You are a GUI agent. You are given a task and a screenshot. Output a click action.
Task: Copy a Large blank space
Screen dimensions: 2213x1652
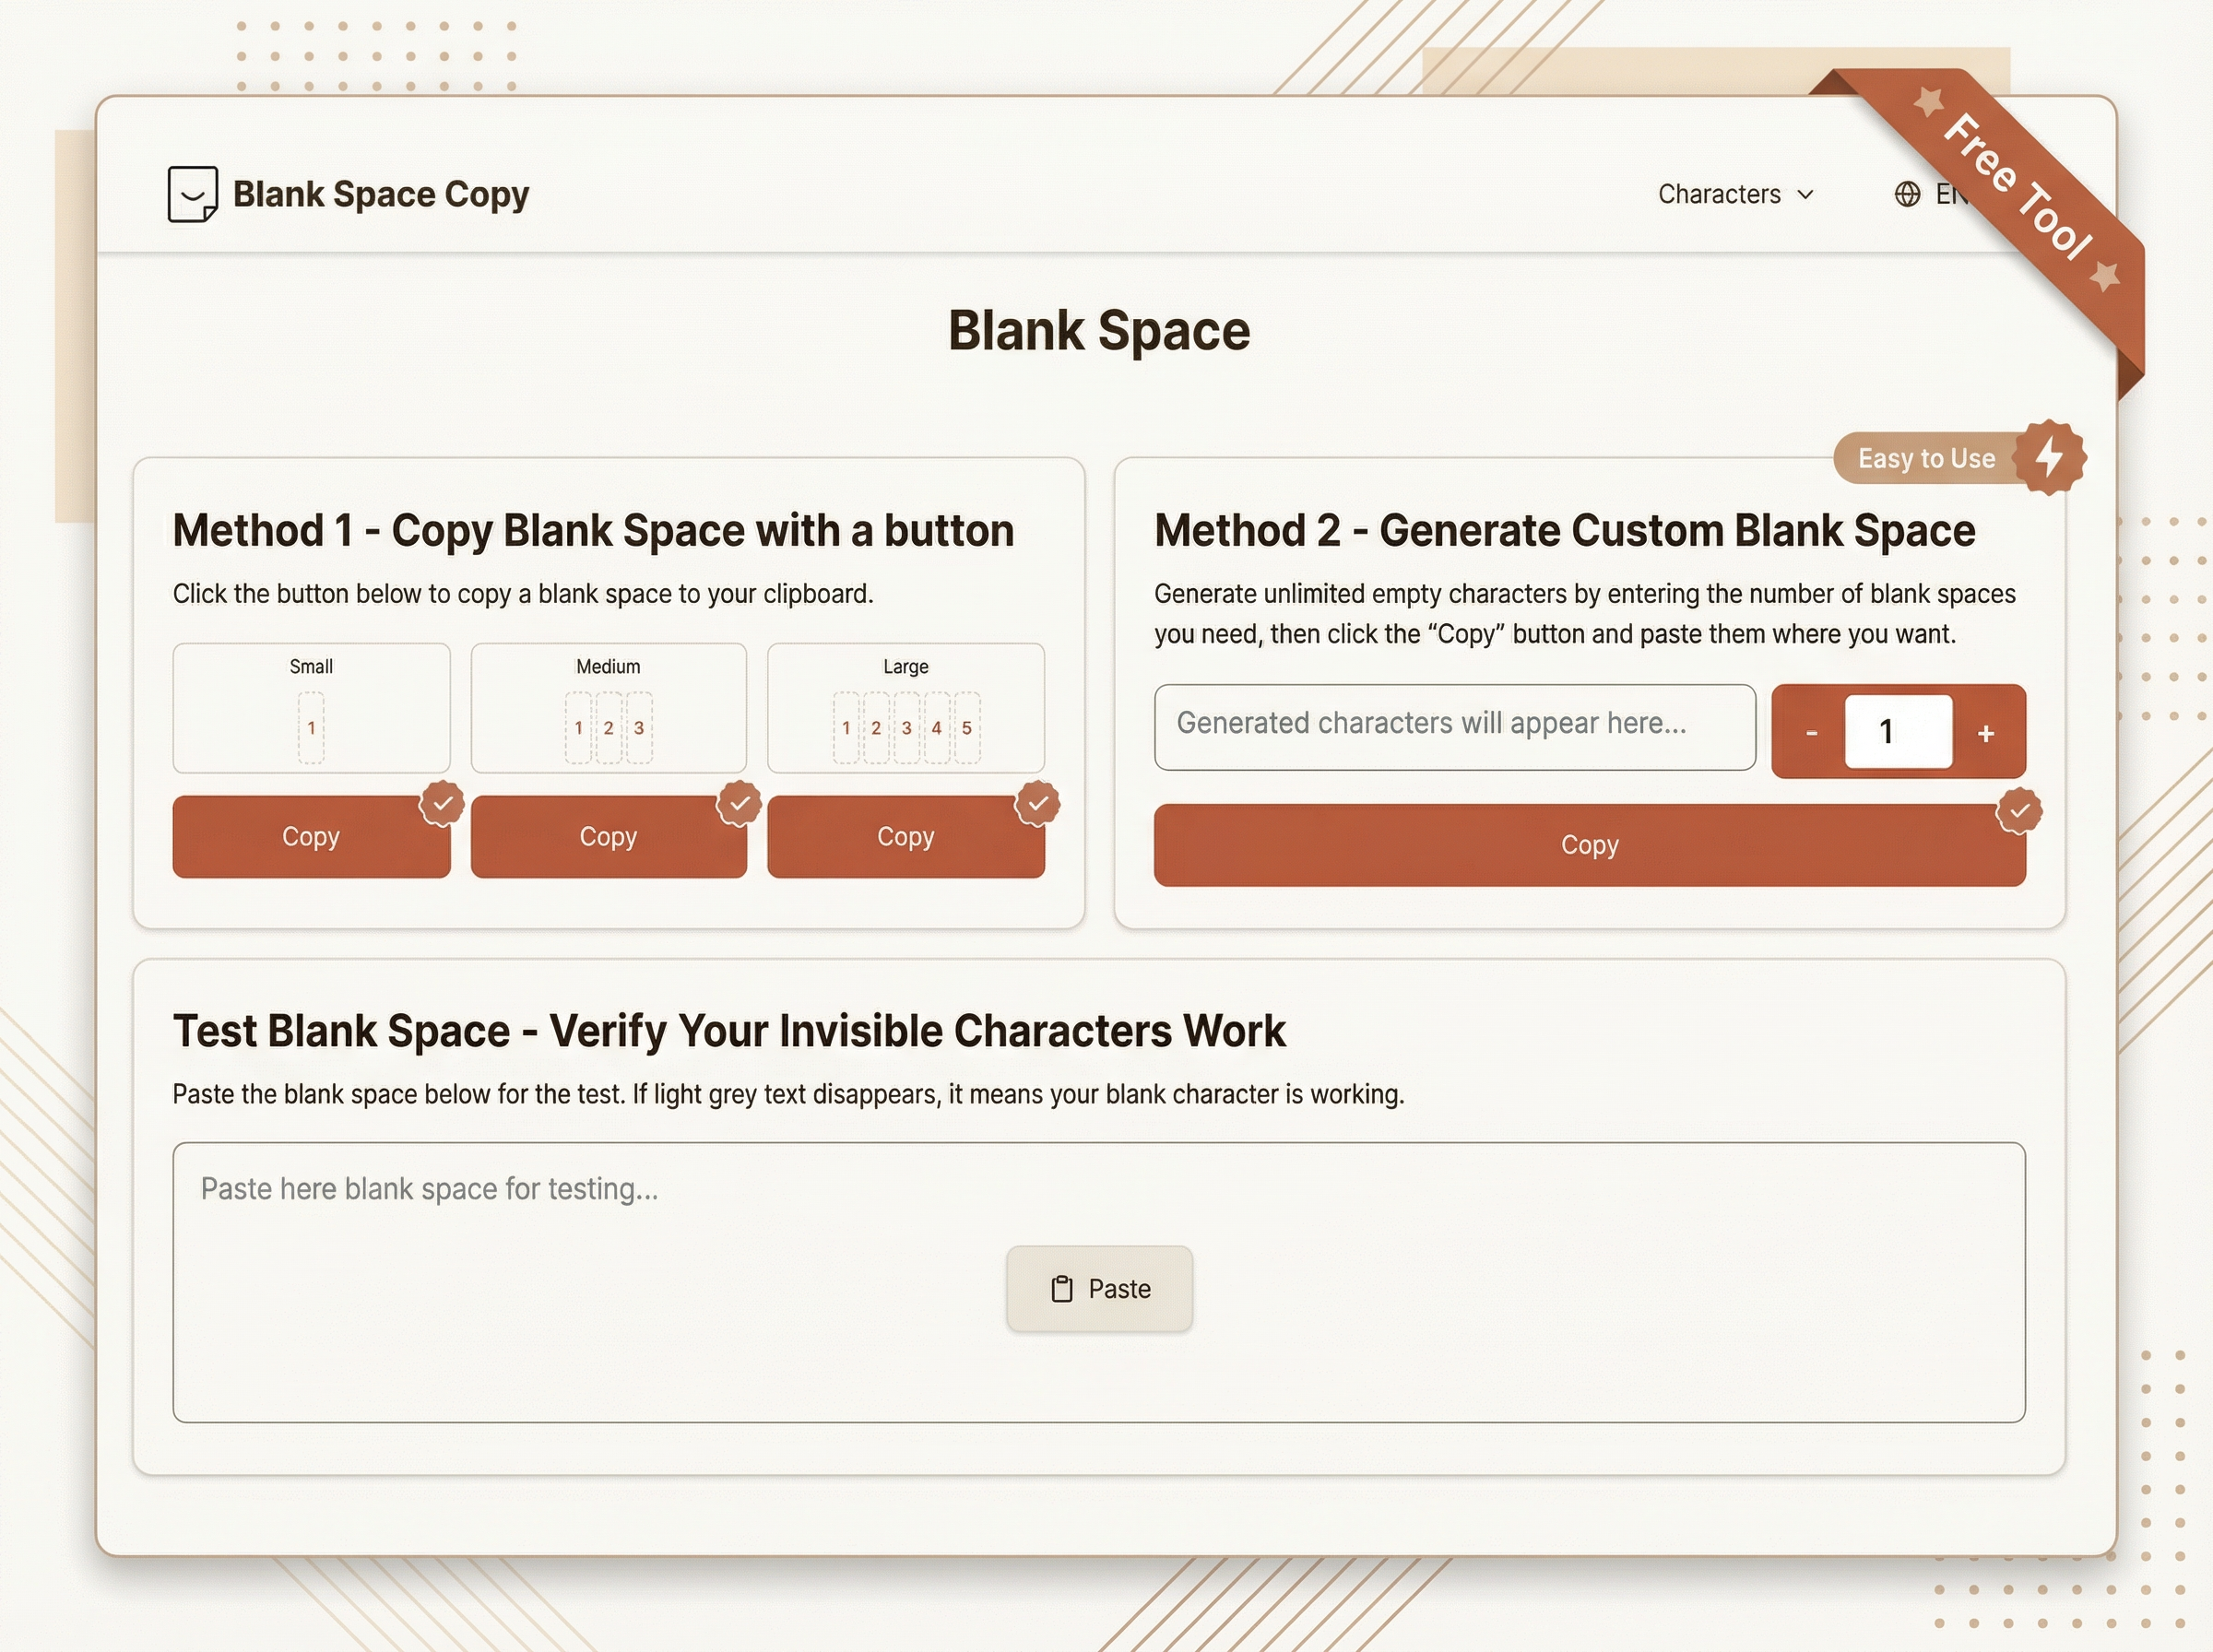(x=906, y=837)
